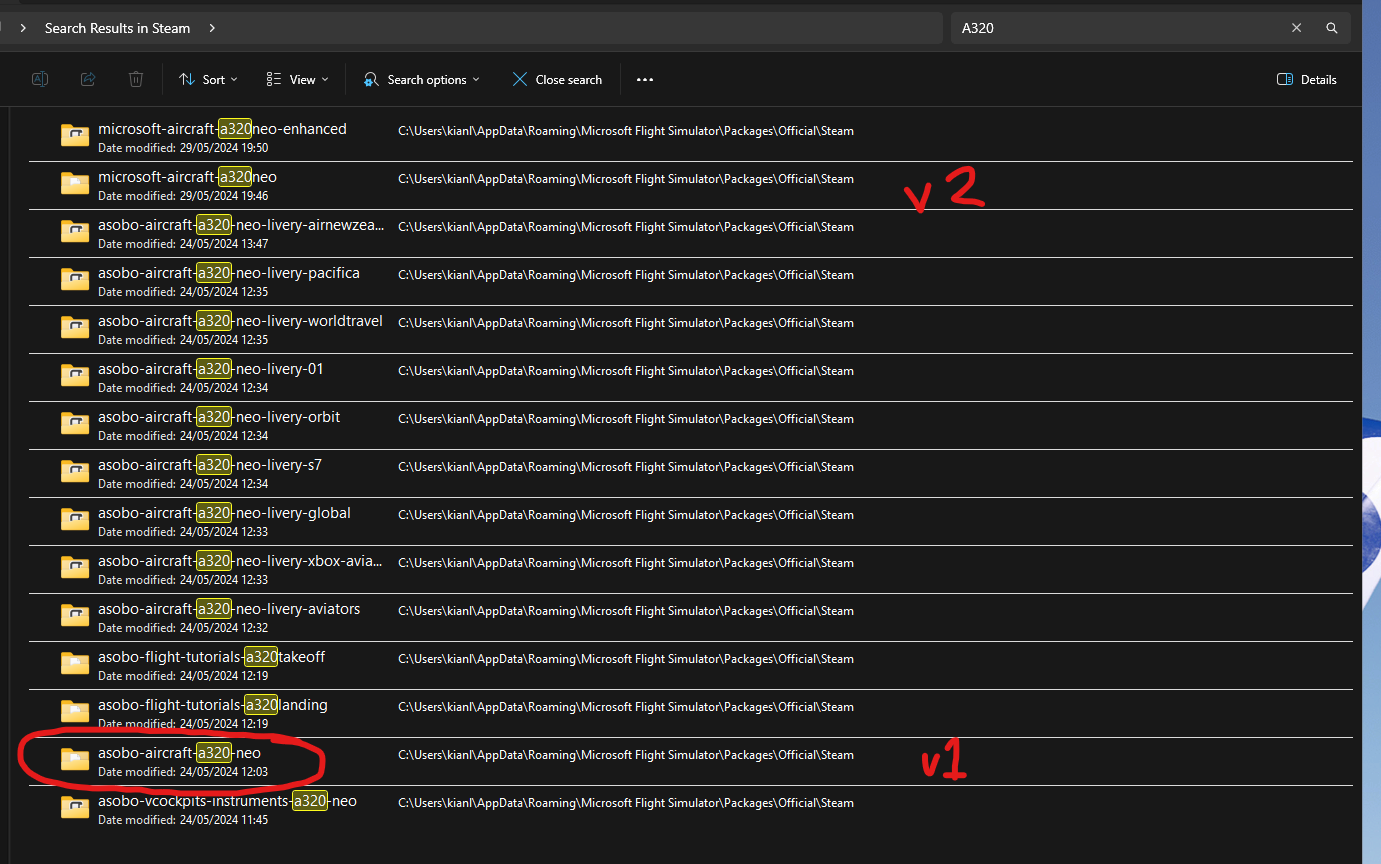Click date modified 29/05/2024 19:50
1381x864 pixels.
tap(183, 148)
